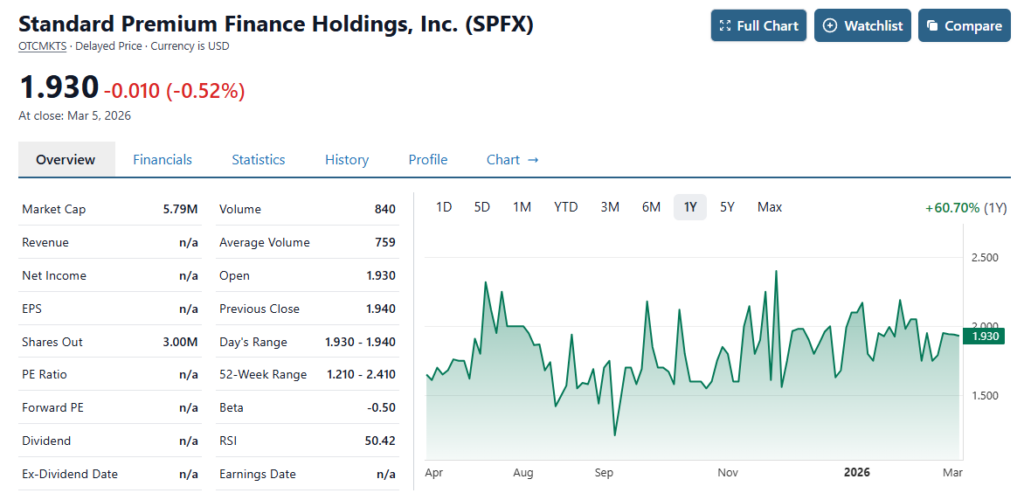Select the 5D chart range

pyautogui.click(x=482, y=207)
